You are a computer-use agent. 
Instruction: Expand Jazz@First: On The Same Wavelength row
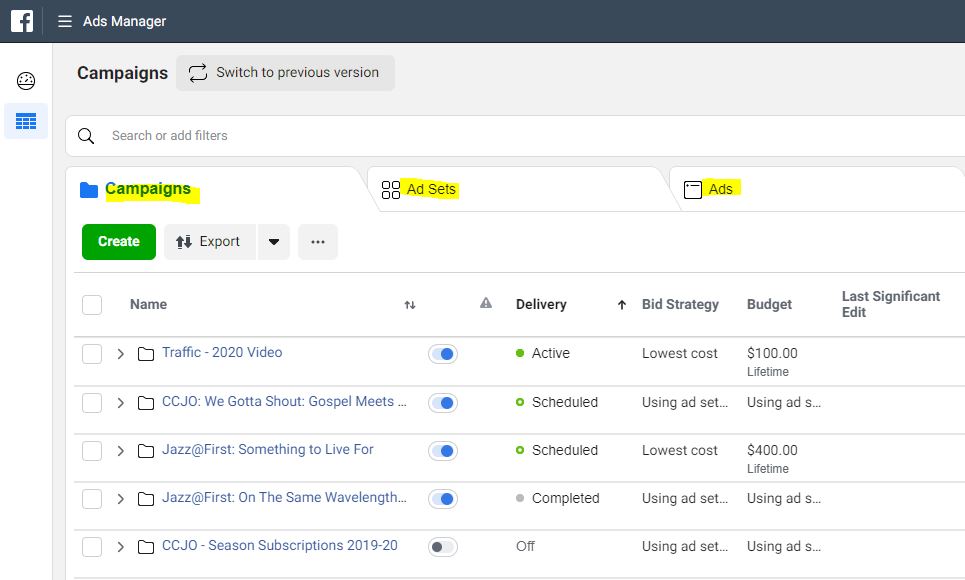click(121, 499)
